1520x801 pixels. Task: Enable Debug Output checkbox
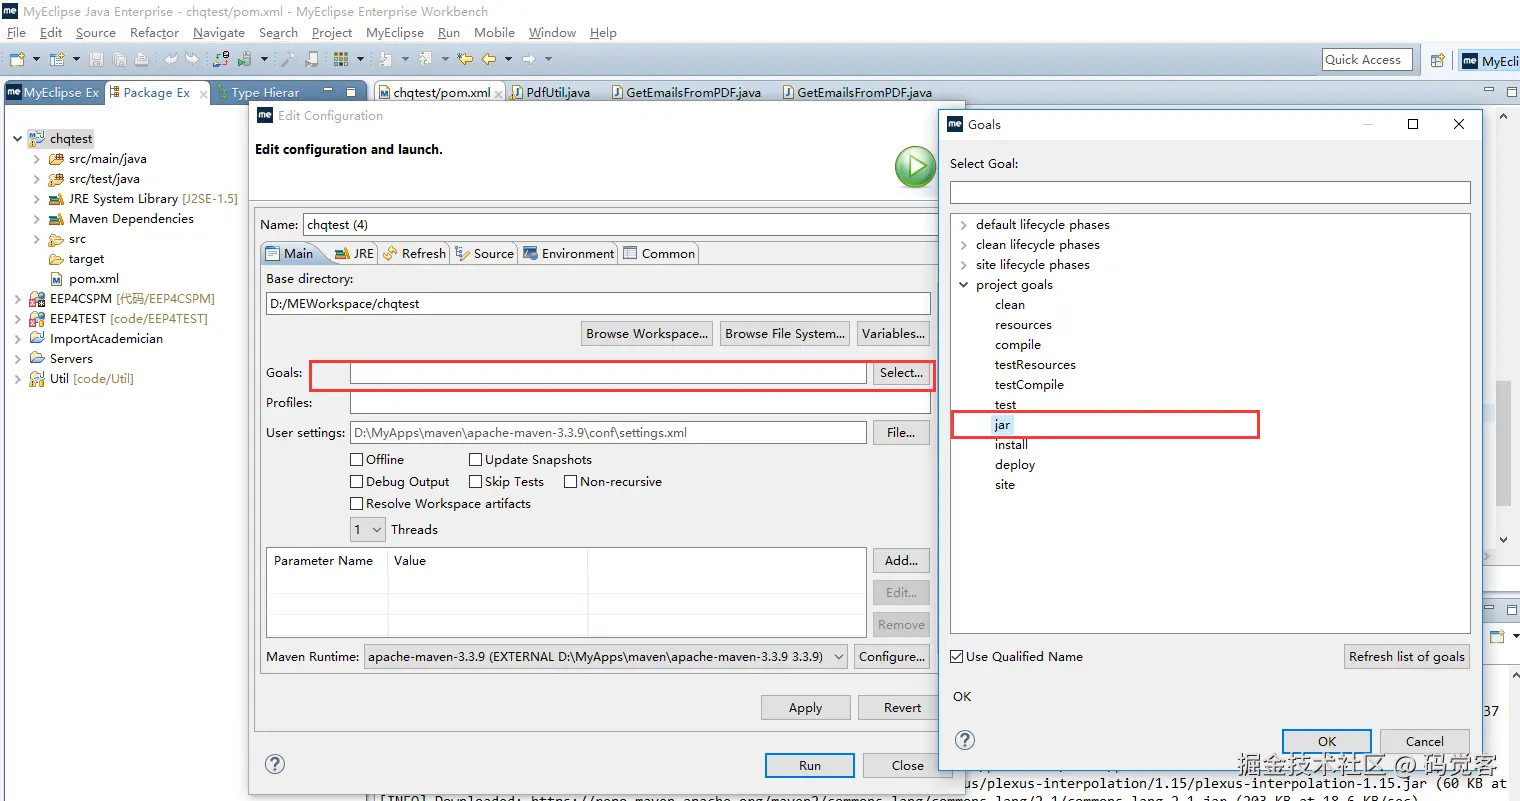(357, 482)
